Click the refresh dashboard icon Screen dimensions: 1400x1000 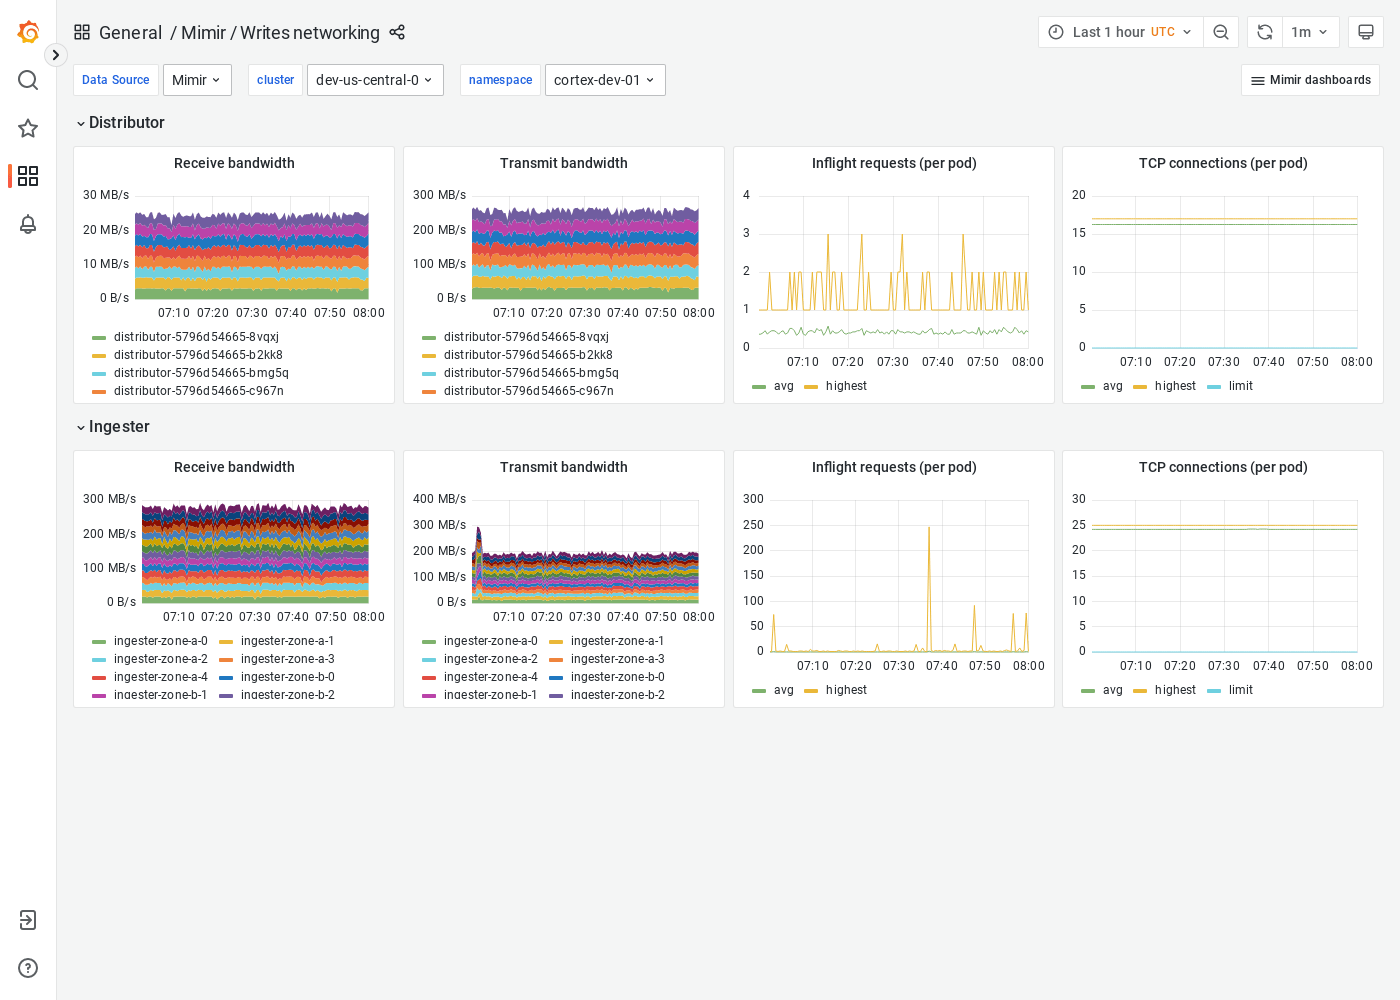click(x=1264, y=31)
